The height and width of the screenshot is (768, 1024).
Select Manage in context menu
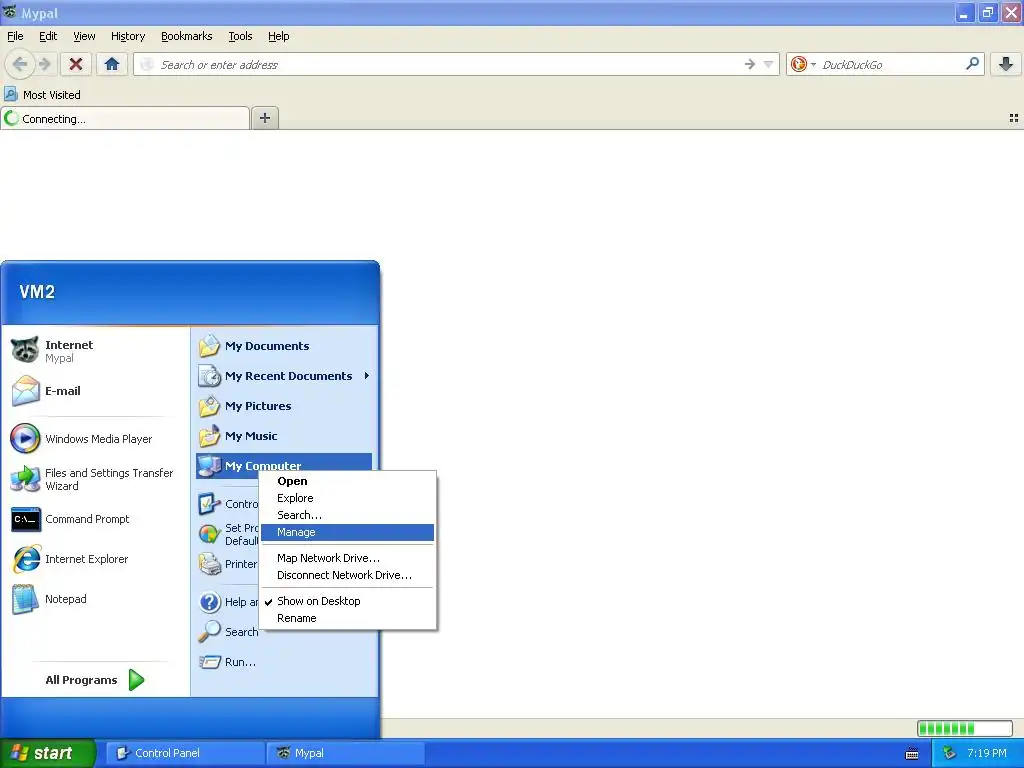coord(347,532)
